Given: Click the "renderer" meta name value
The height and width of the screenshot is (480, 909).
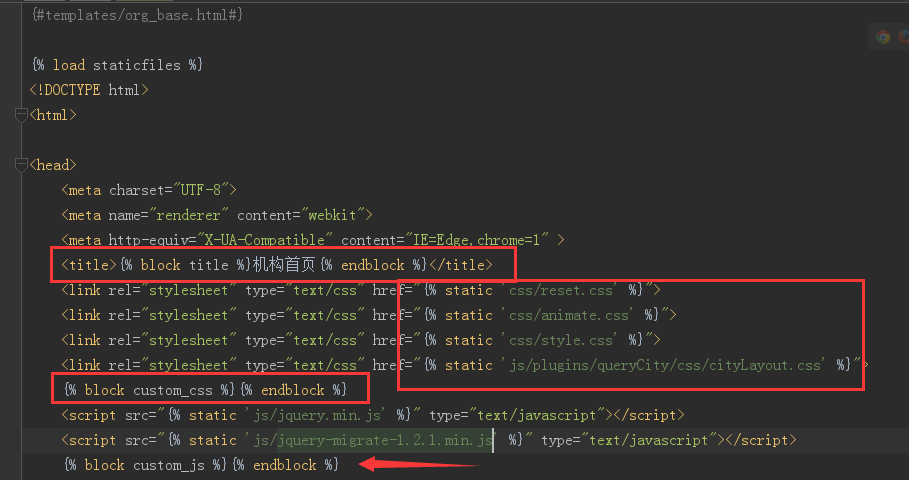Looking at the screenshot, I should click(188, 214).
